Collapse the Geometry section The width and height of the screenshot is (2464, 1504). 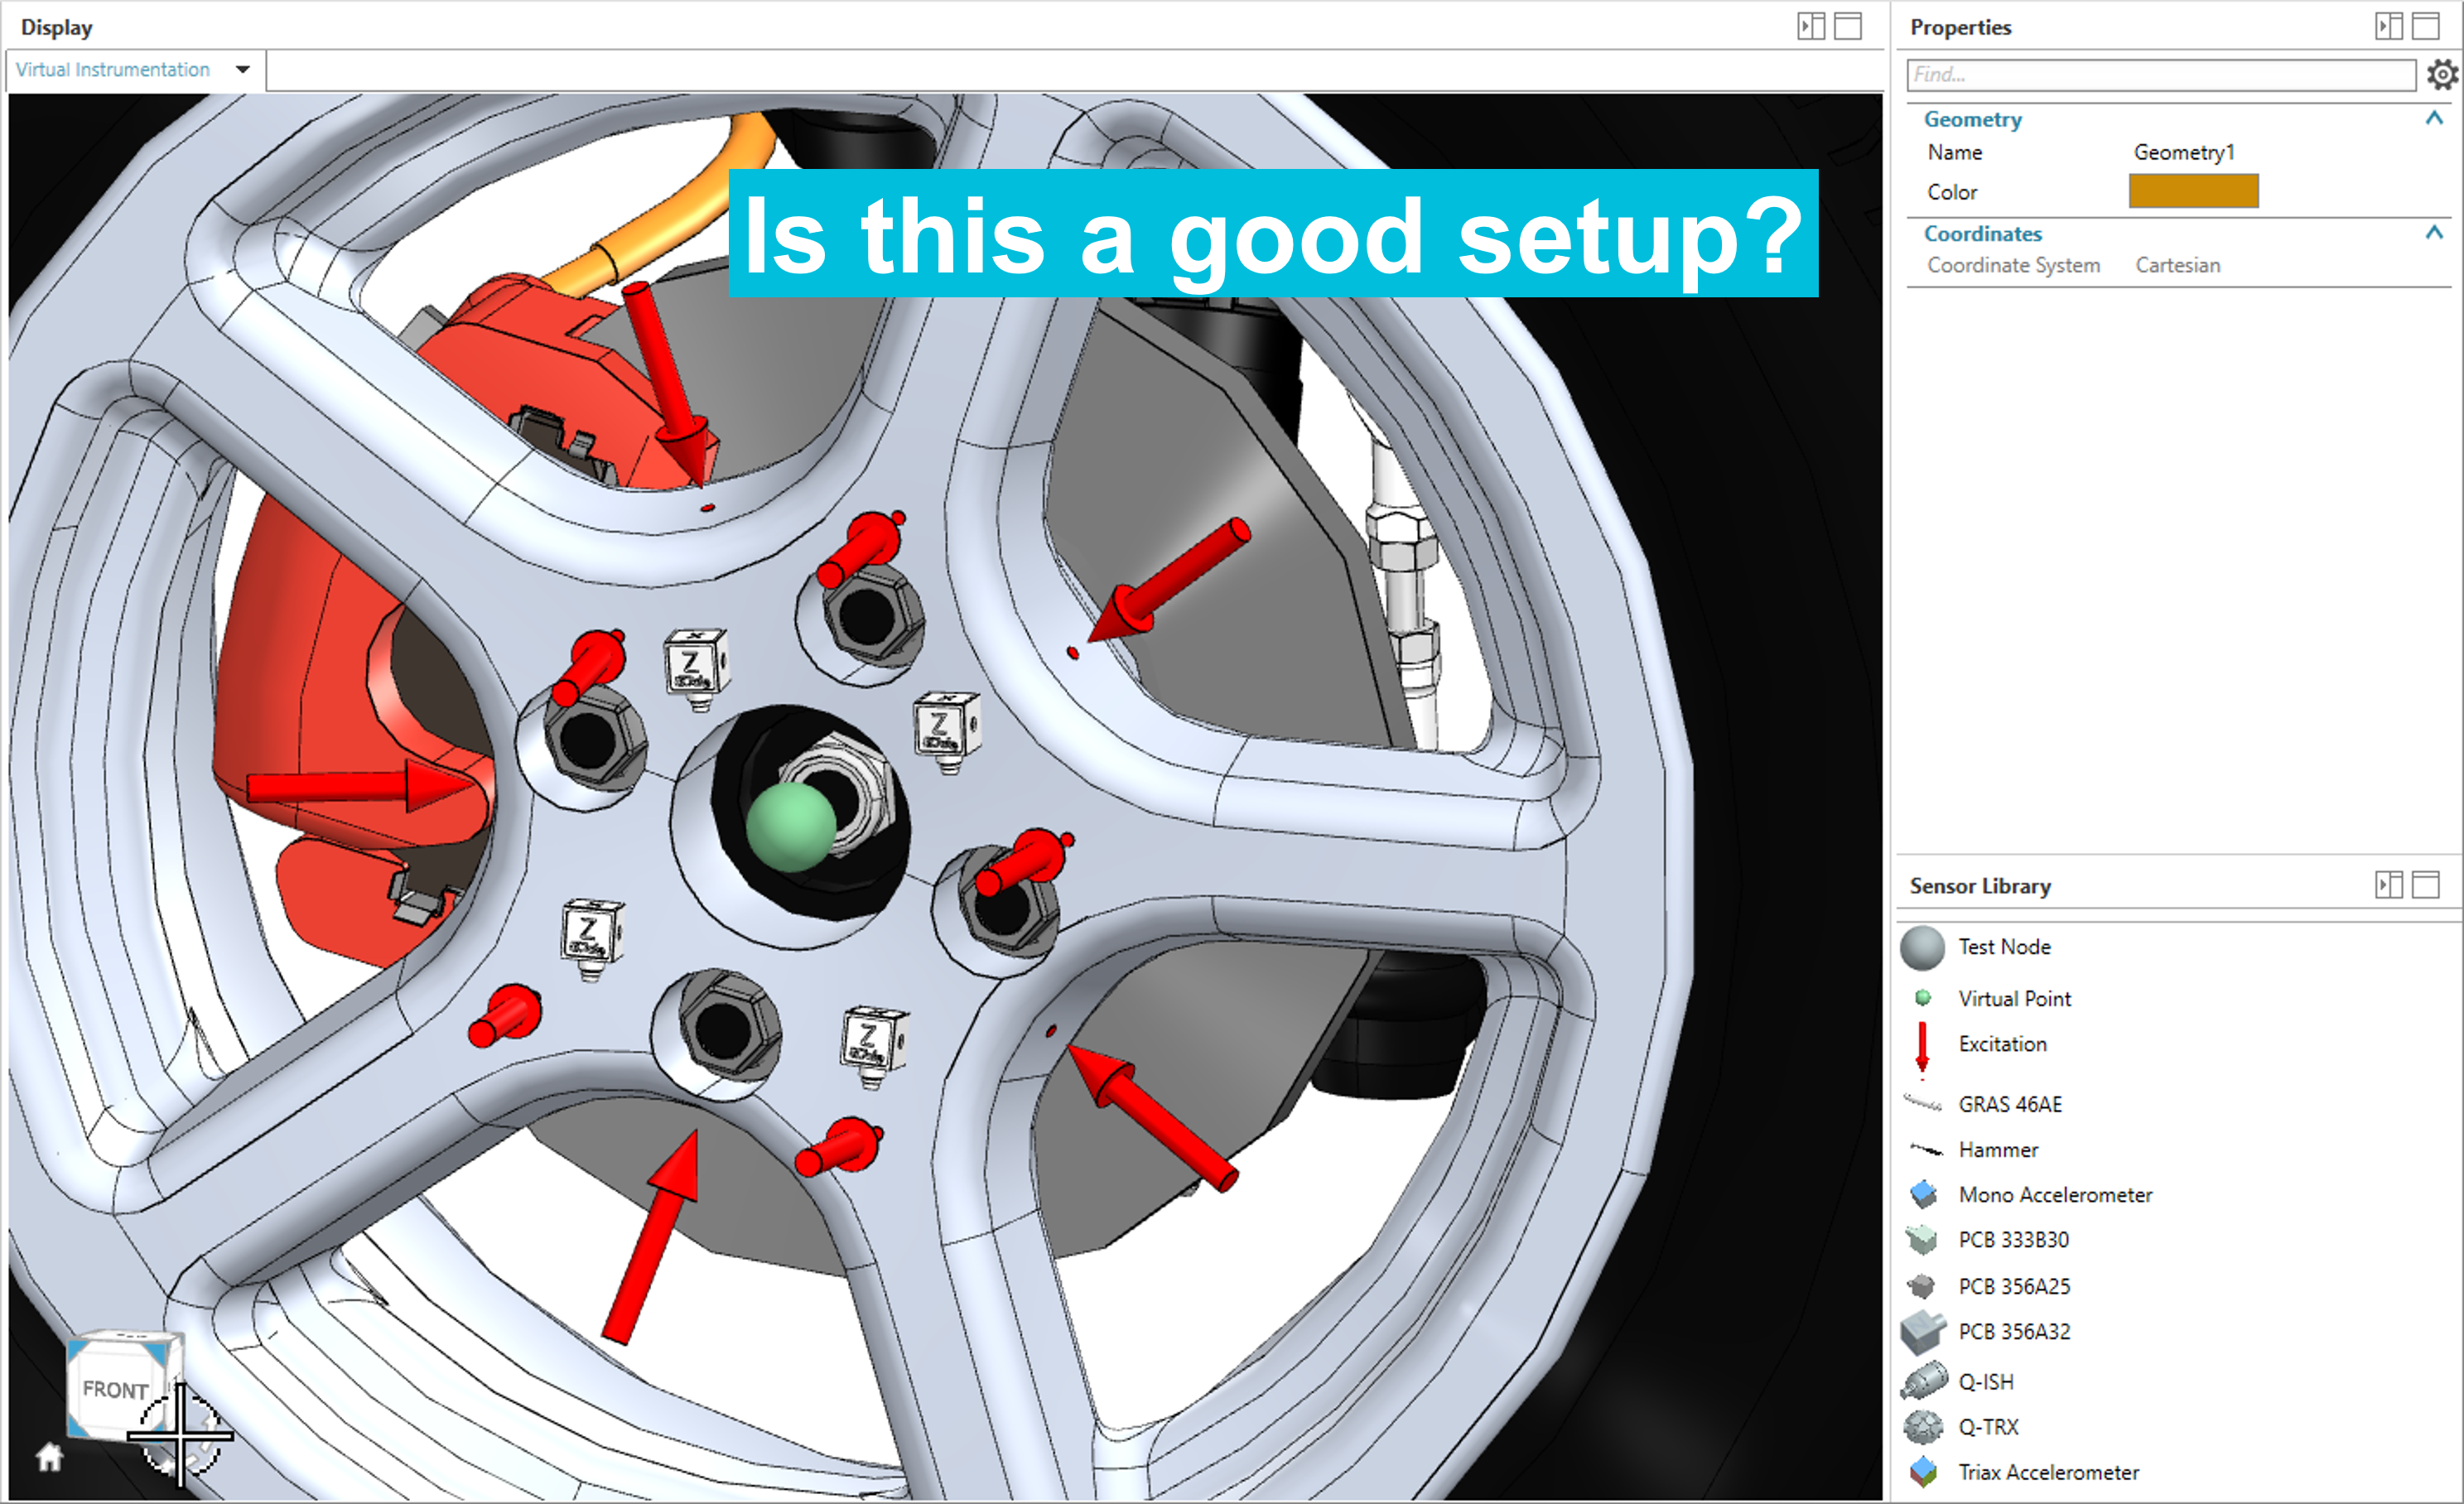pos(2434,119)
